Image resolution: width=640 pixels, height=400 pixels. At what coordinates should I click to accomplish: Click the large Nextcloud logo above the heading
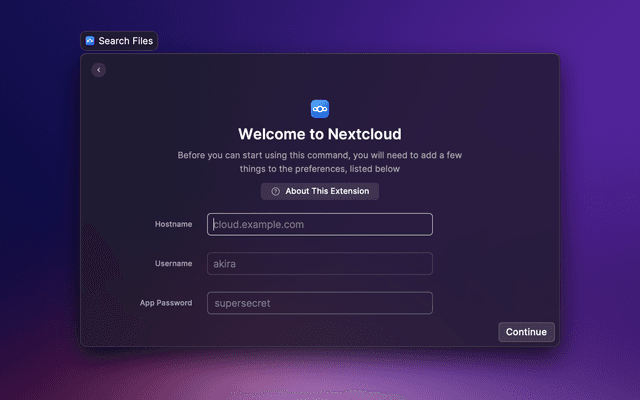click(320, 108)
